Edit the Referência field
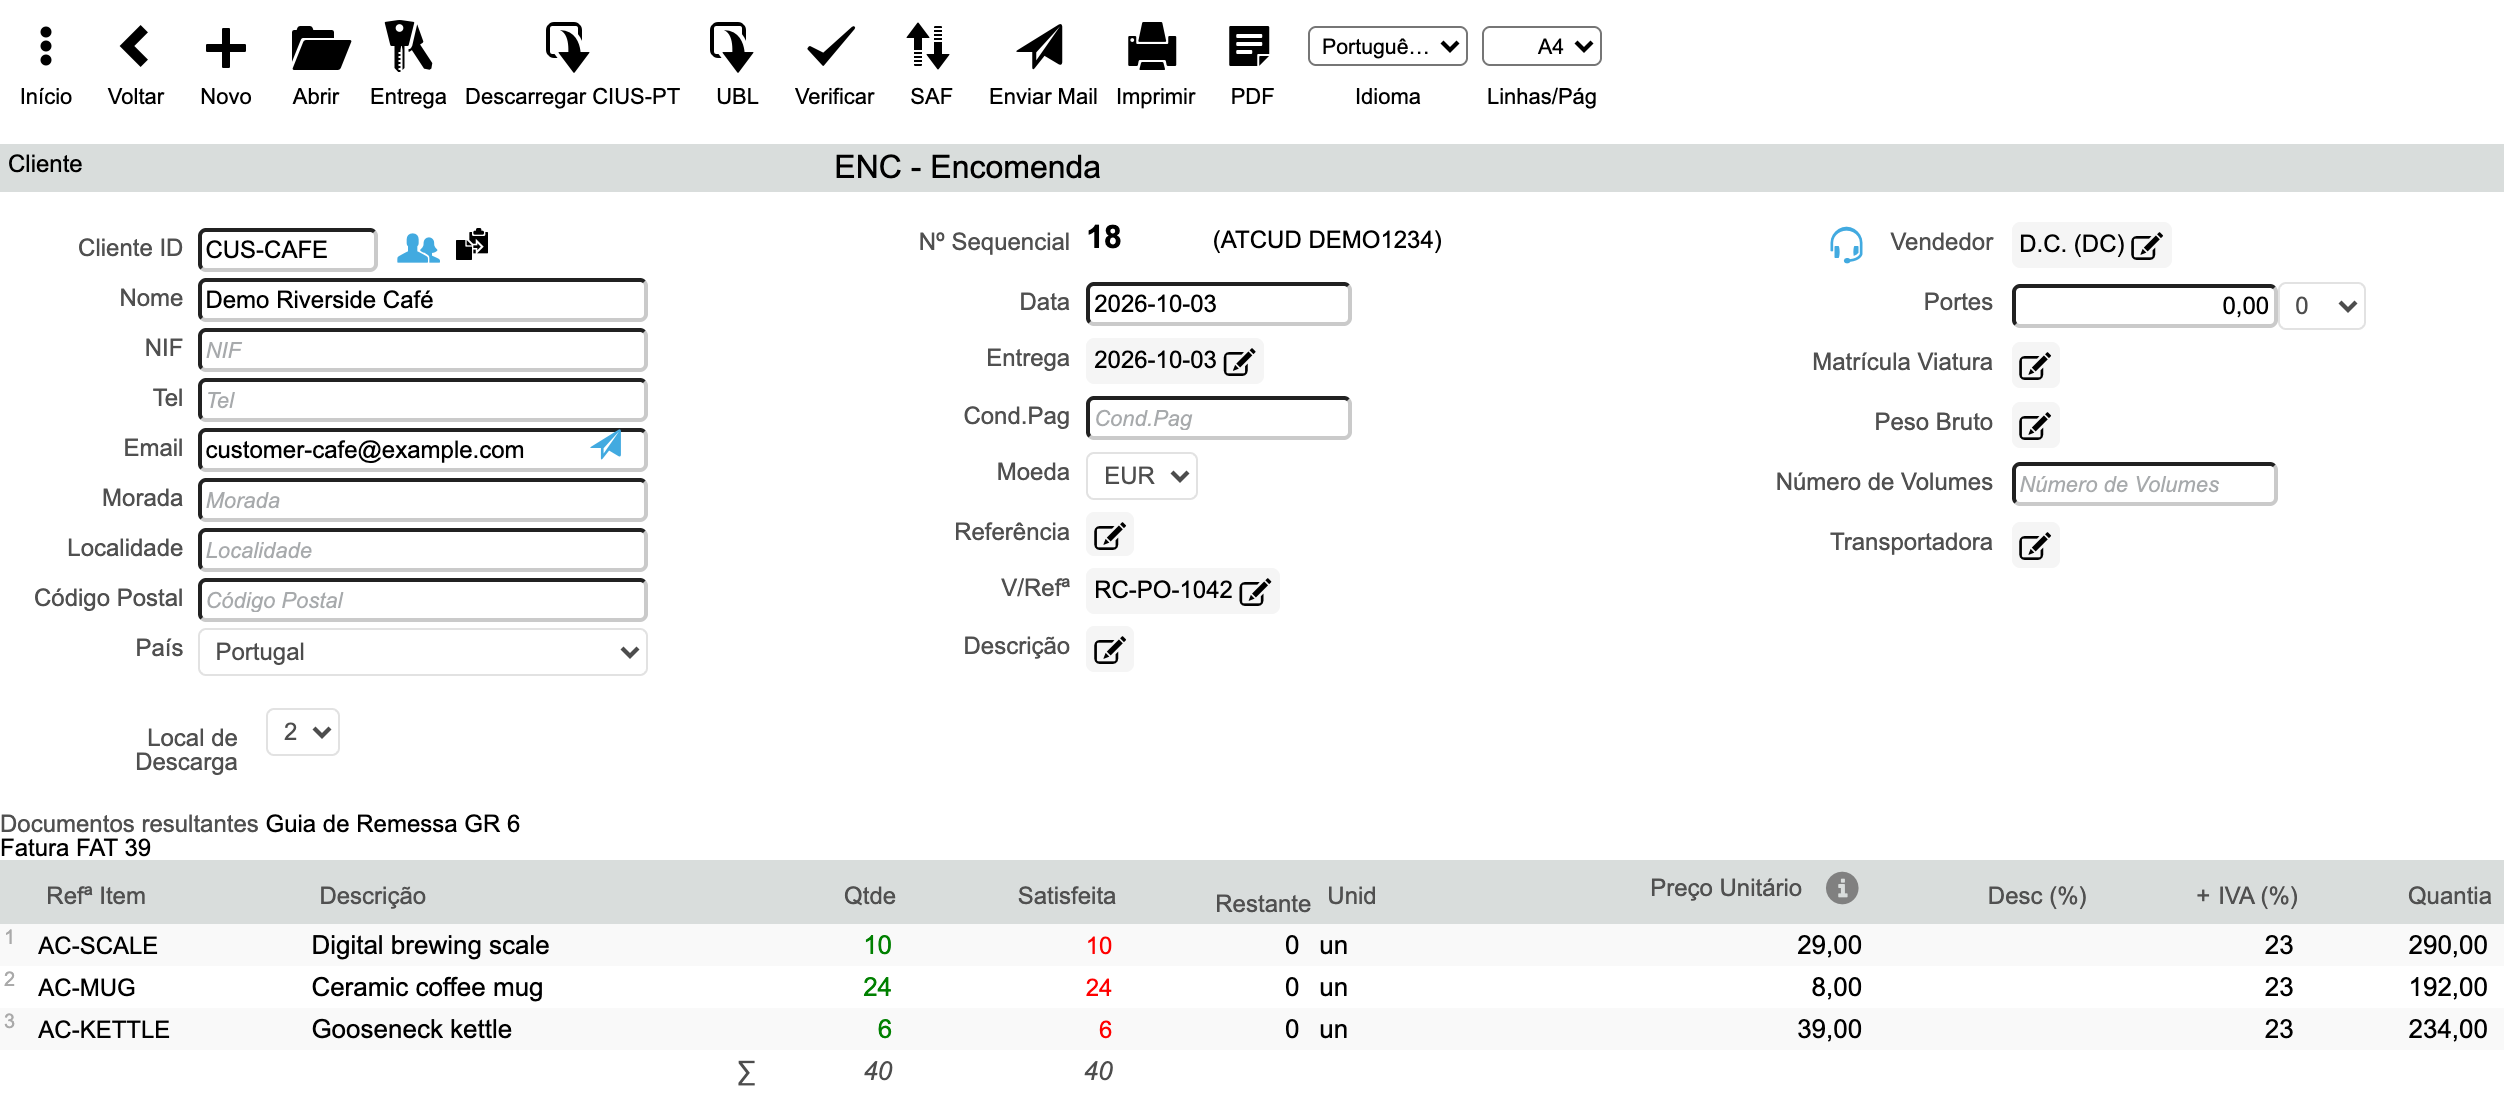This screenshot has height=1108, width=2504. tap(1110, 536)
